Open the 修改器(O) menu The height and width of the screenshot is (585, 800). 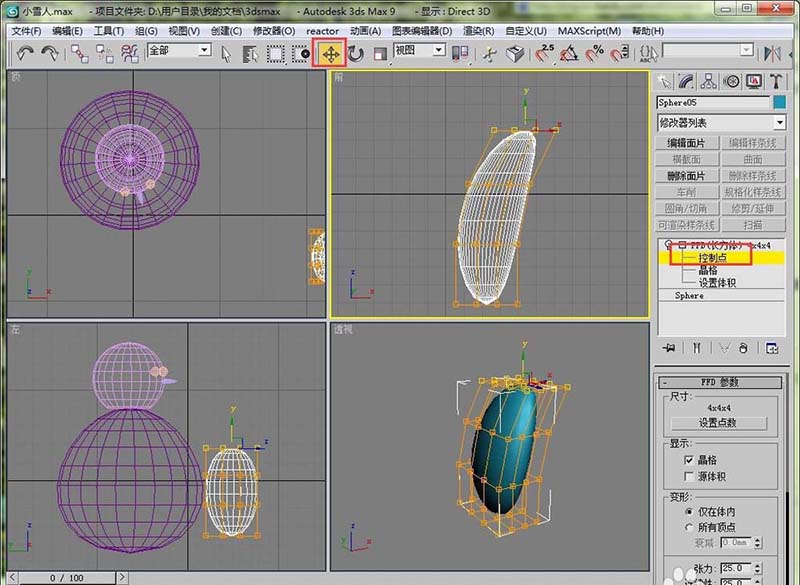pos(274,31)
